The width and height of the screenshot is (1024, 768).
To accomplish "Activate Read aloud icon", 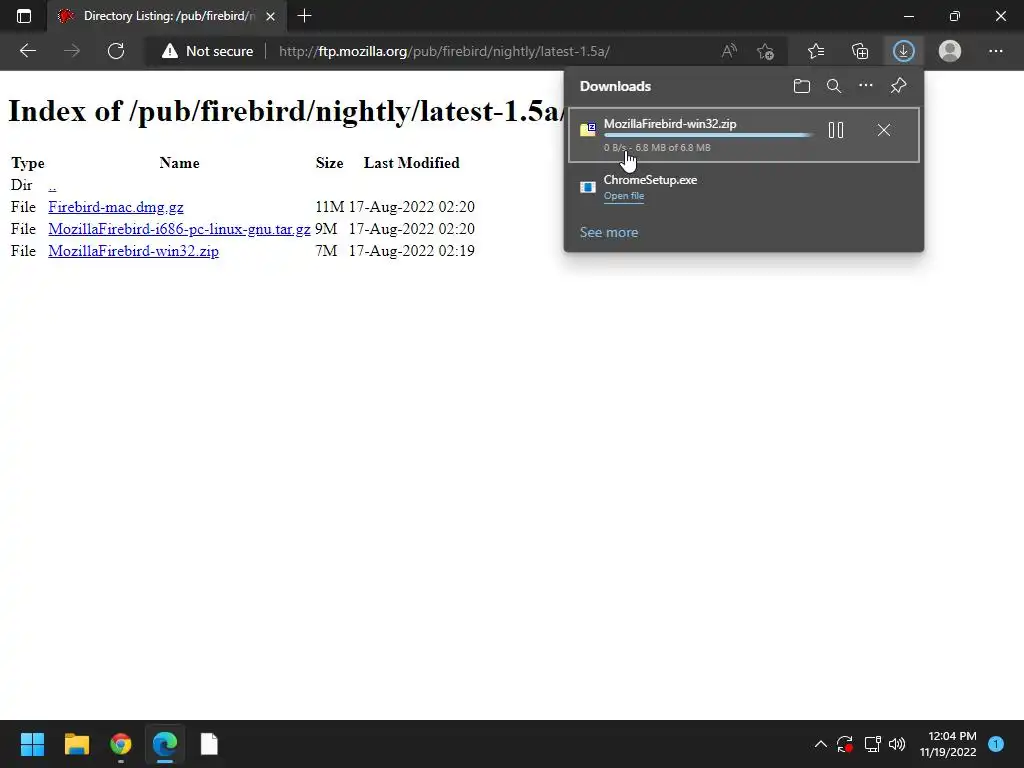I will pyautogui.click(x=729, y=51).
